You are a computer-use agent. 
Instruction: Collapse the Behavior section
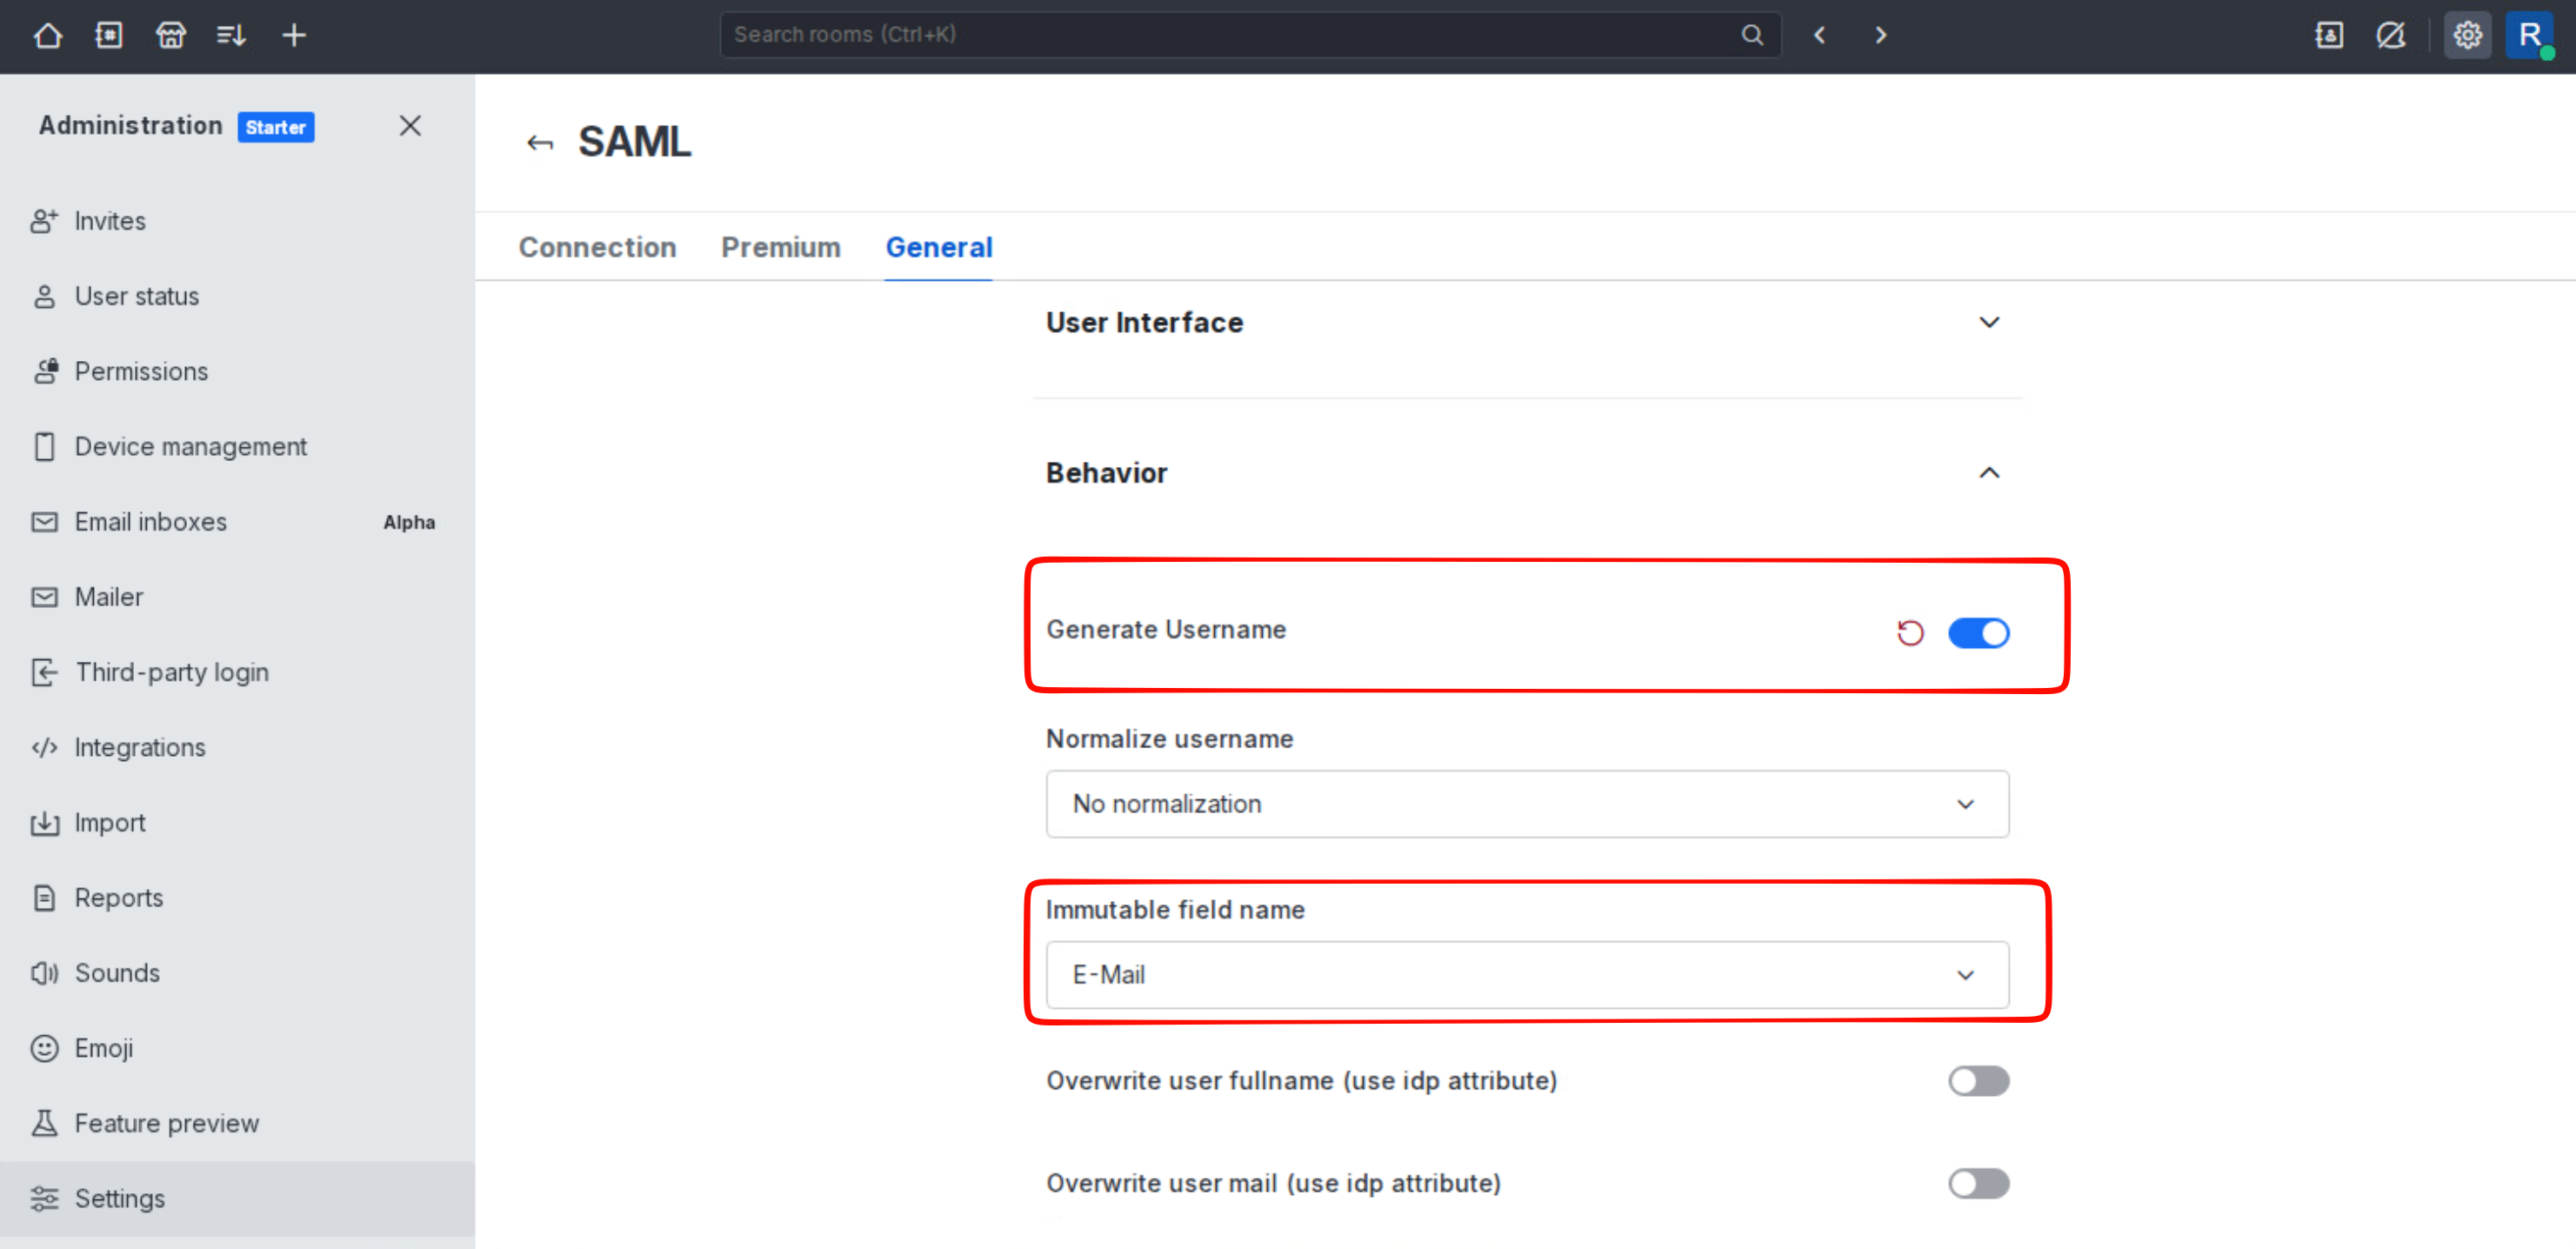(1527, 473)
